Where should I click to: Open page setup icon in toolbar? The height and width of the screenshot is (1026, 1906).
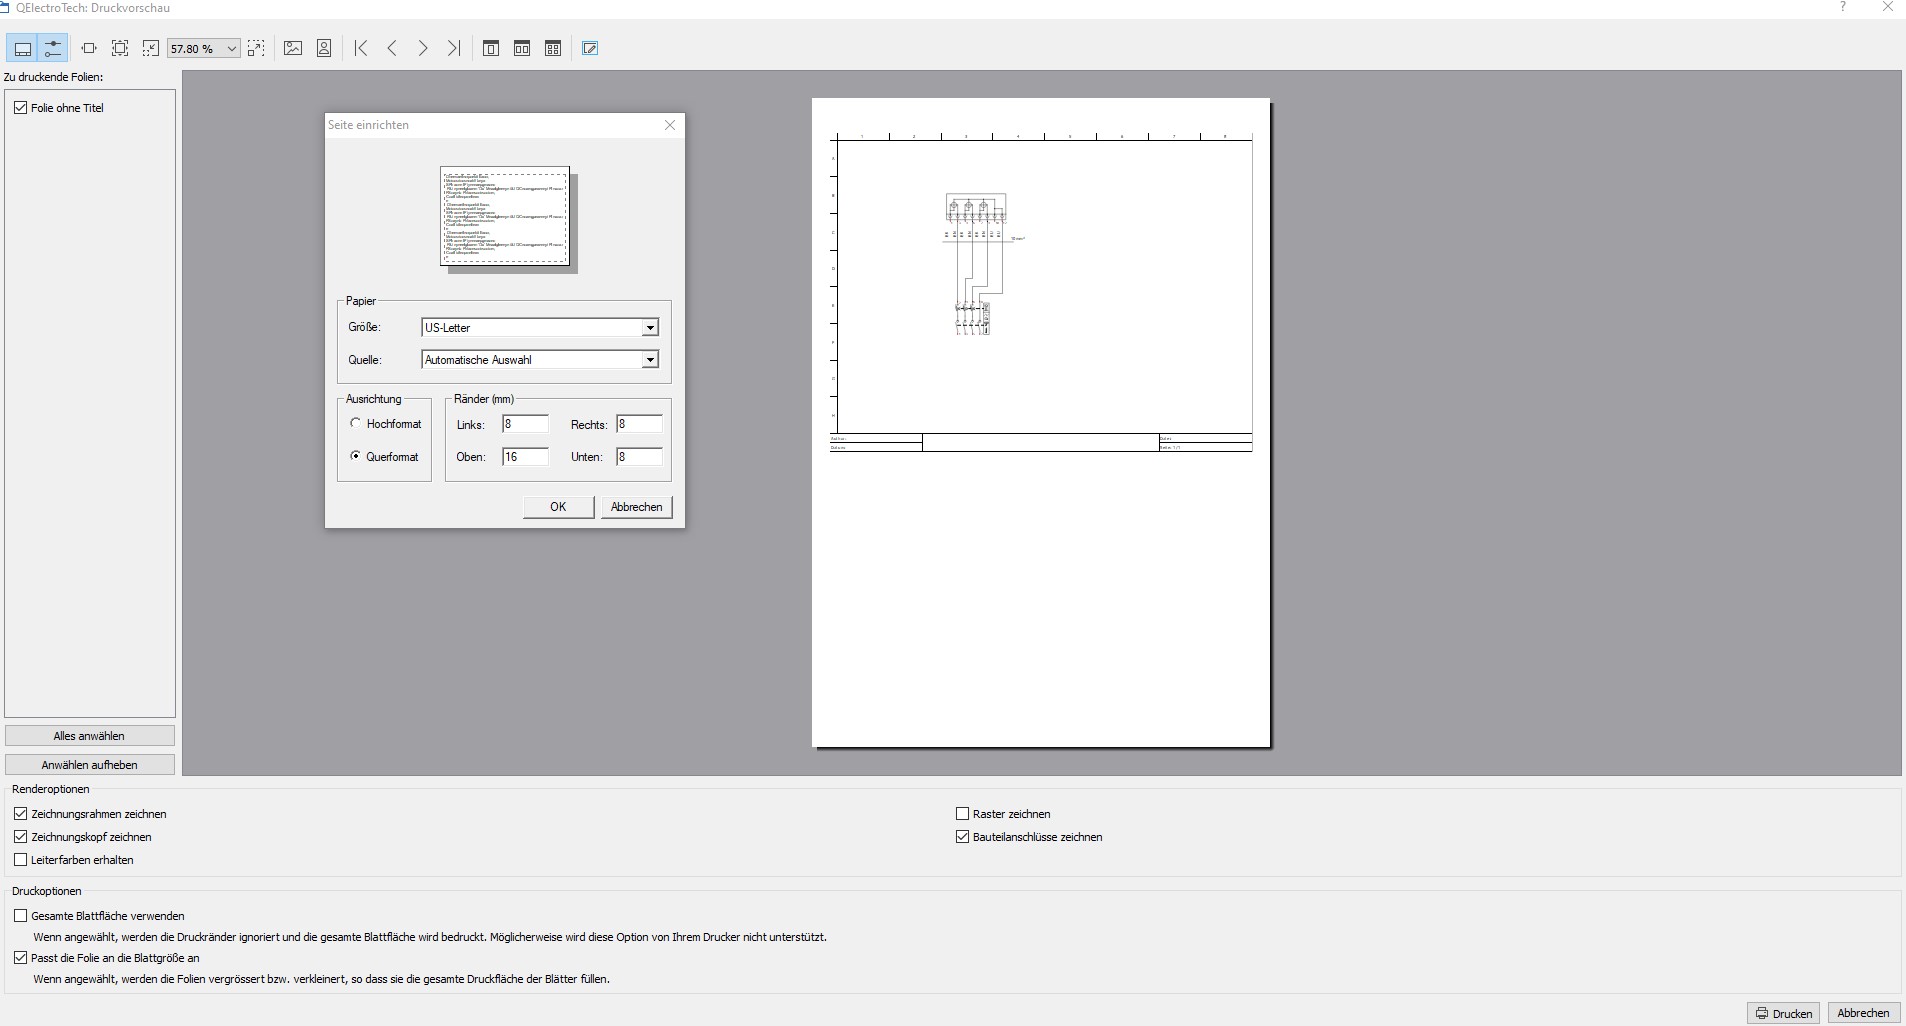[590, 48]
